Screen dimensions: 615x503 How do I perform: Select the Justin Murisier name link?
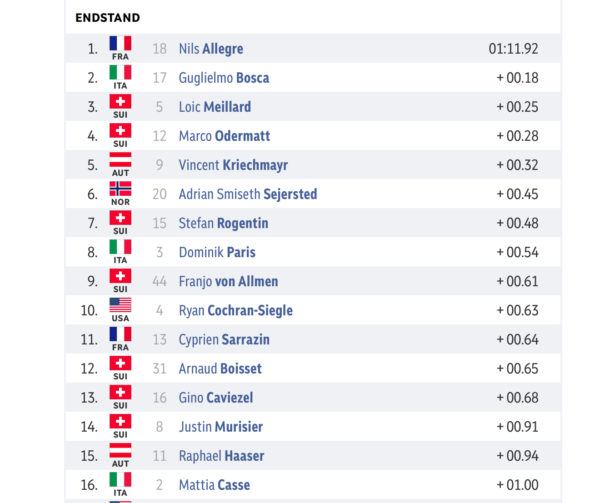(221, 427)
